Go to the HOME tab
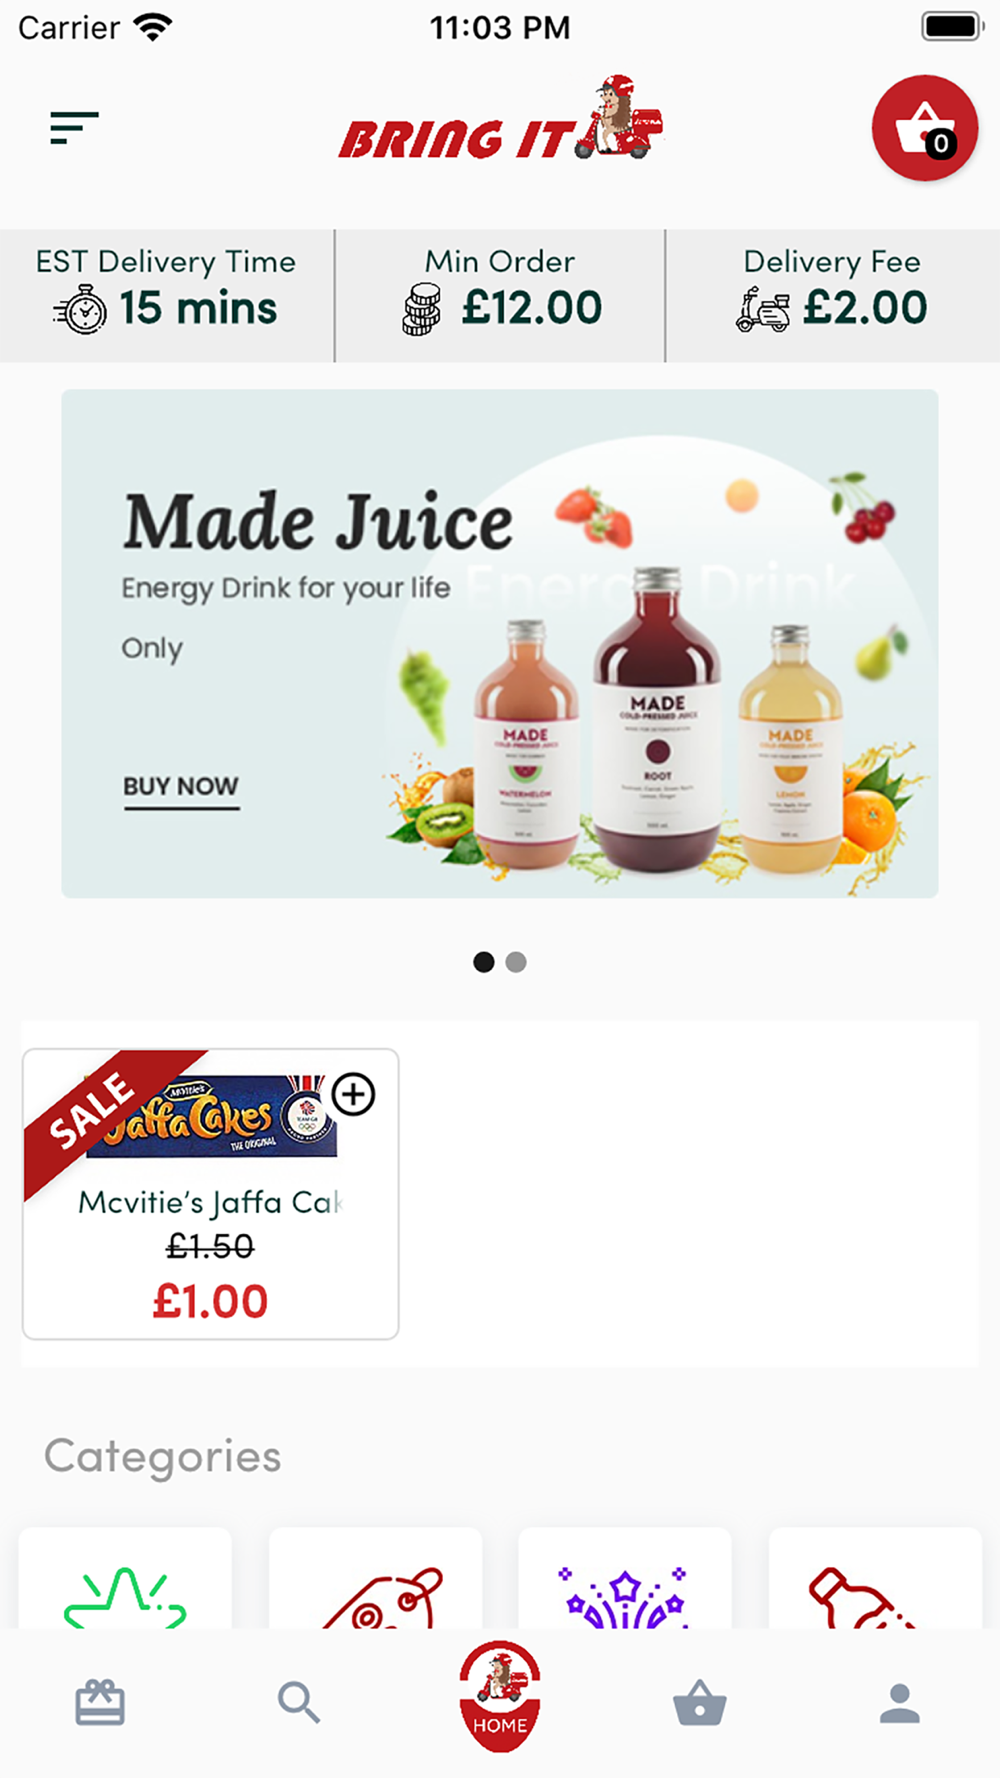 point(500,1696)
